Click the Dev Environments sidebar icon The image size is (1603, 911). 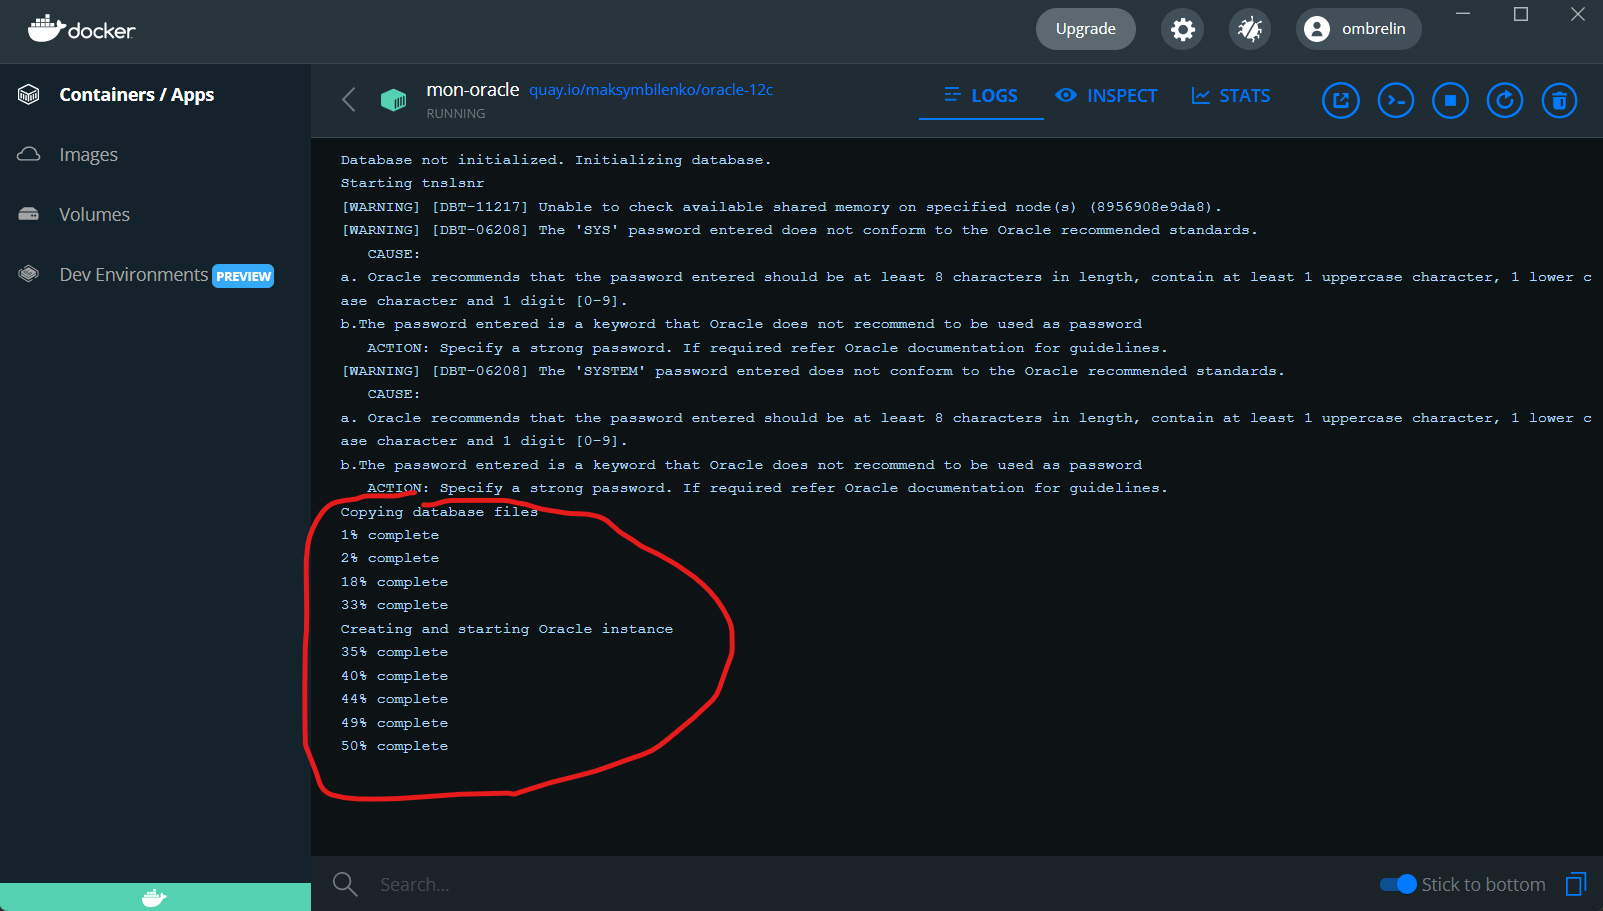29,274
